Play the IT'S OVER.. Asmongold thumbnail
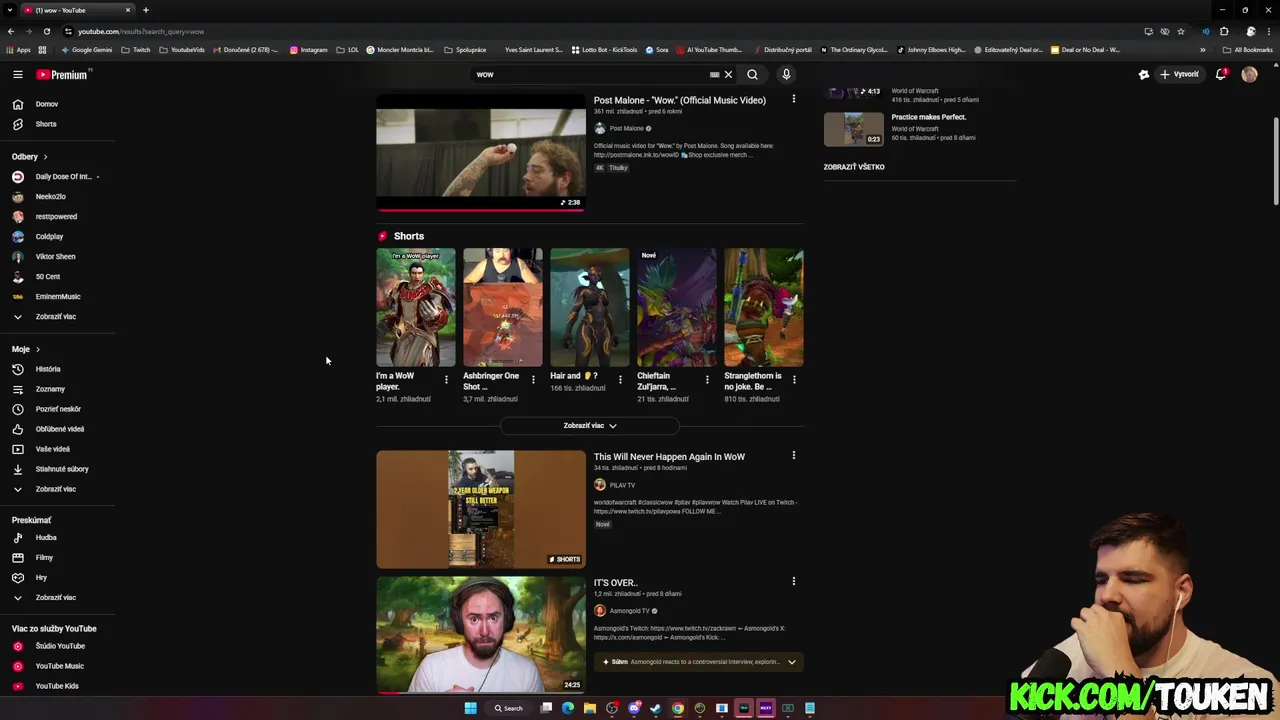1280x720 pixels. [481, 634]
